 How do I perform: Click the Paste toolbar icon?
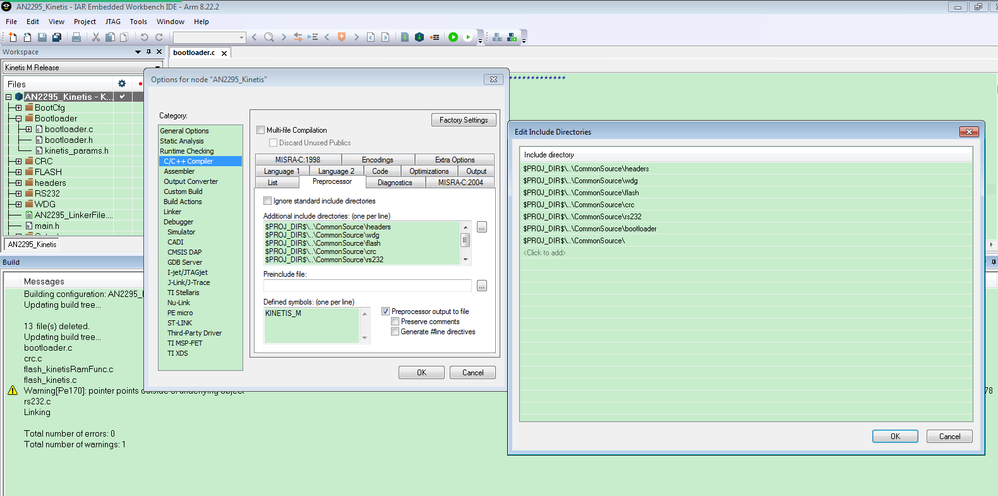click(x=124, y=38)
